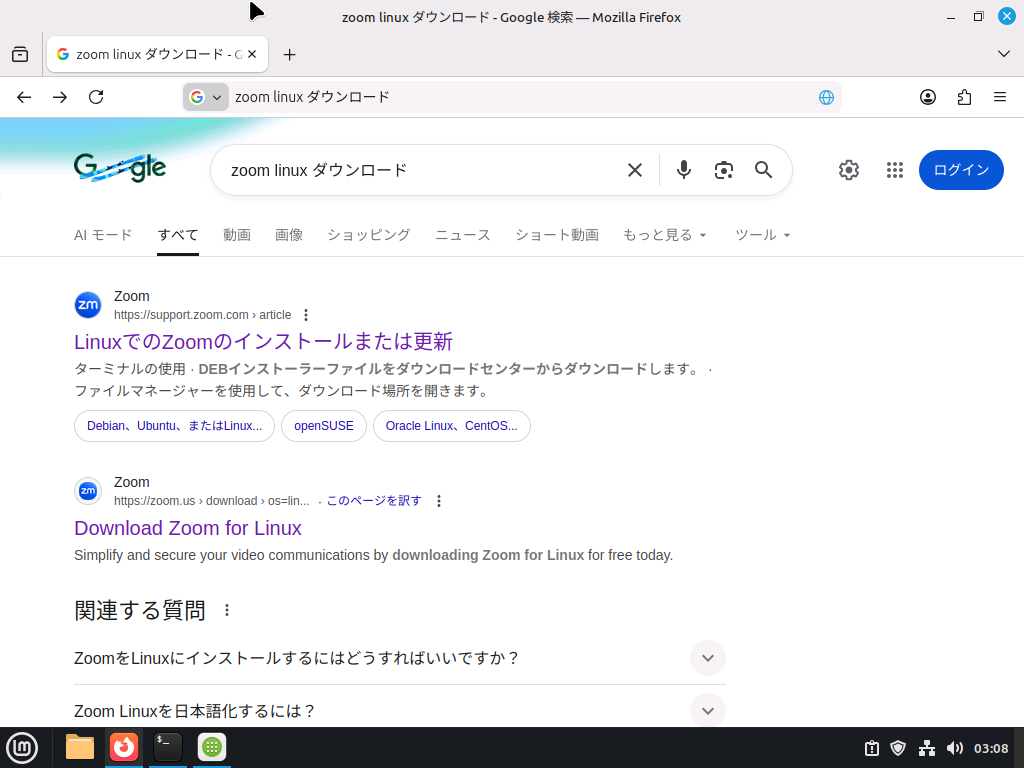The width and height of the screenshot is (1024, 768).
Task: Open the network icon in the system tray
Action: click(926, 747)
